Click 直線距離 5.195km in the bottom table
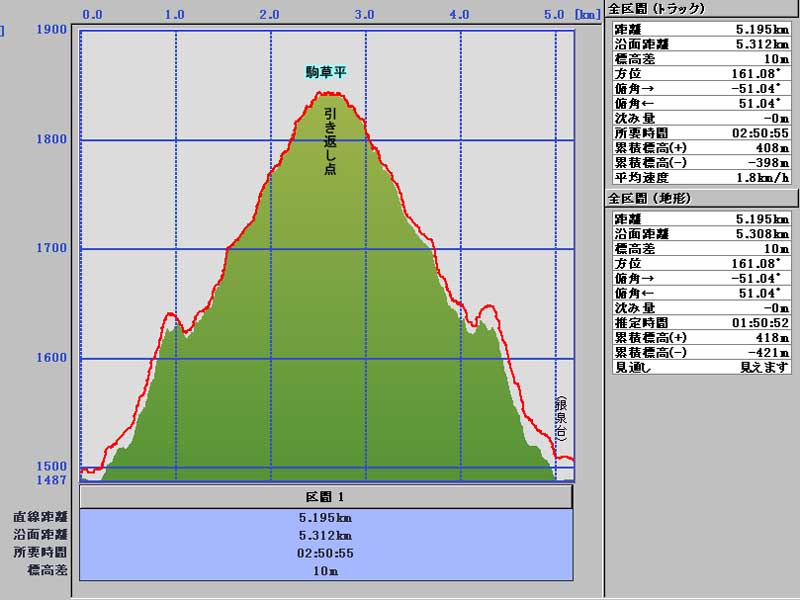The image size is (800, 600). pyautogui.click(x=326, y=518)
